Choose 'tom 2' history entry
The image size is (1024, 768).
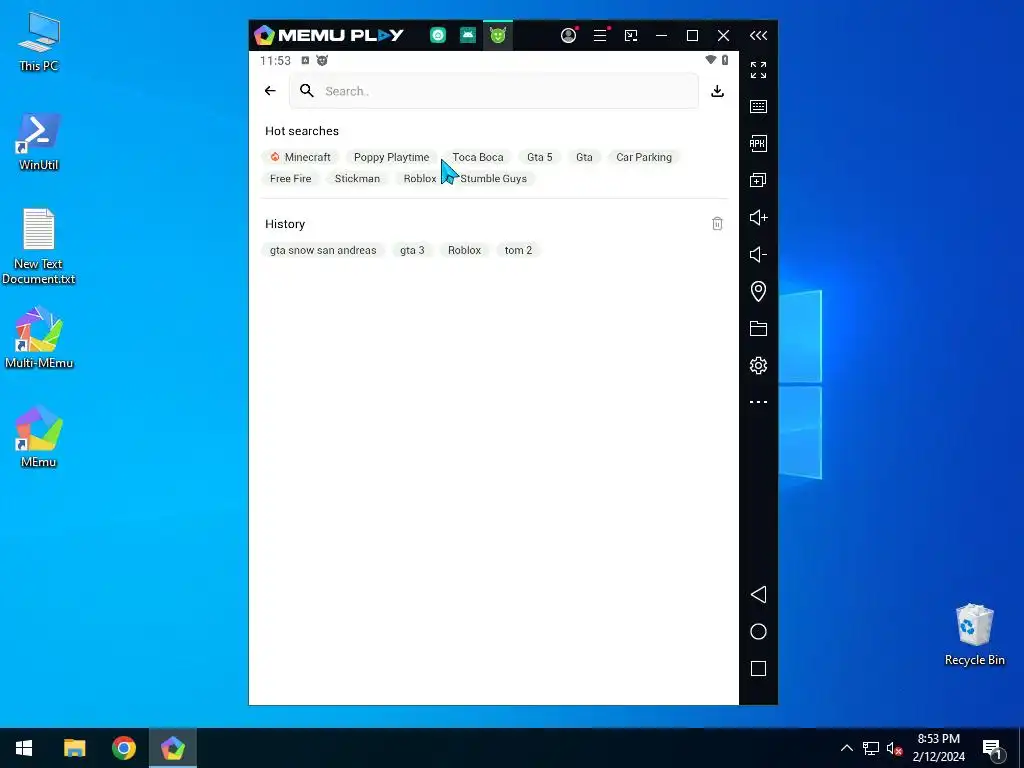[x=519, y=250]
